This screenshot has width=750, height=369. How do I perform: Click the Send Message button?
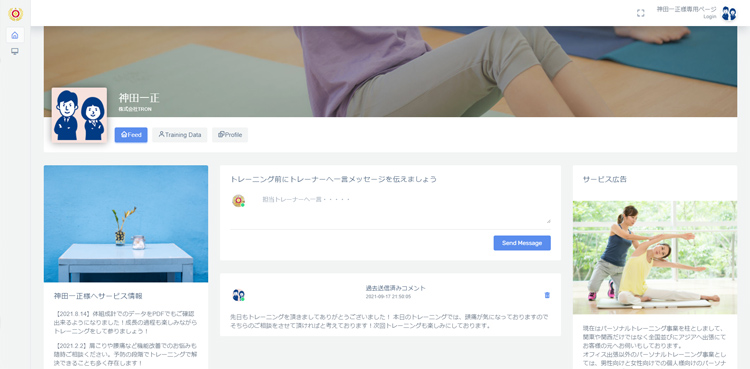pos(522,243)
